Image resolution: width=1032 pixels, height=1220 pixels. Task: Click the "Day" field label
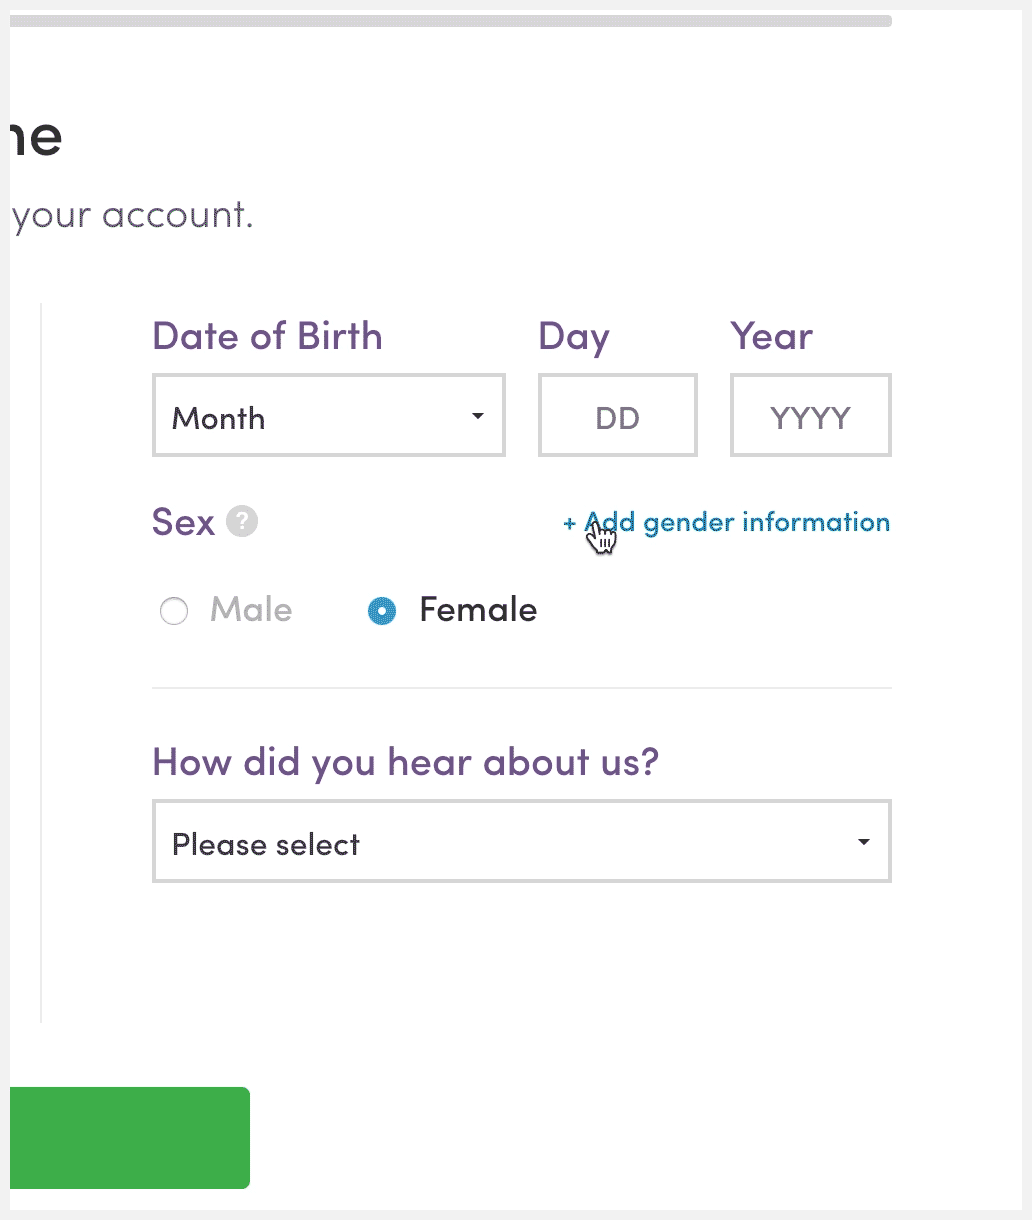tap(573, 337)
